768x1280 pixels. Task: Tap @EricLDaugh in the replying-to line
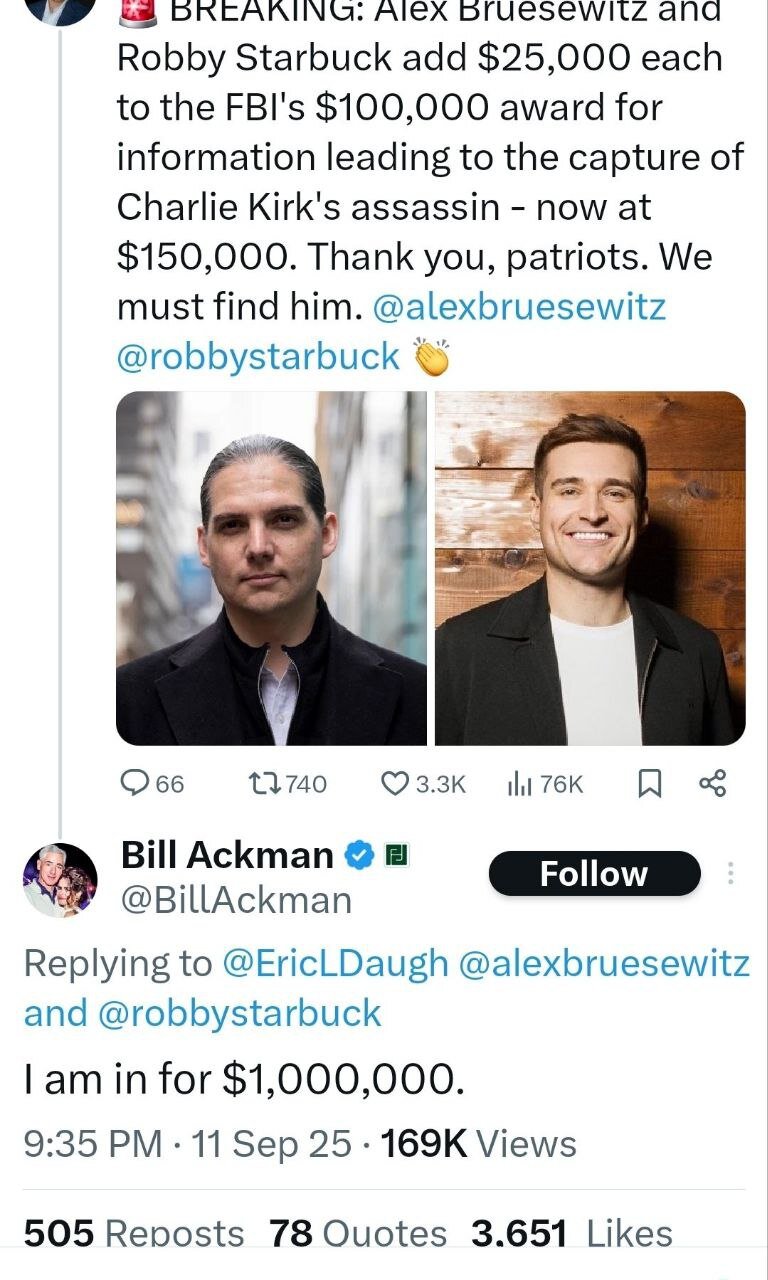coord(335,963)
